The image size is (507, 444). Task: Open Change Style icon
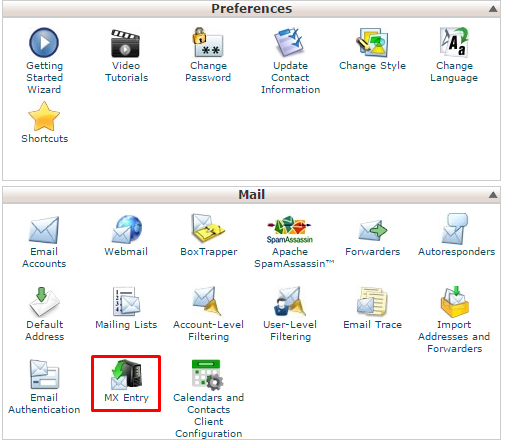(x=372, y=42)
